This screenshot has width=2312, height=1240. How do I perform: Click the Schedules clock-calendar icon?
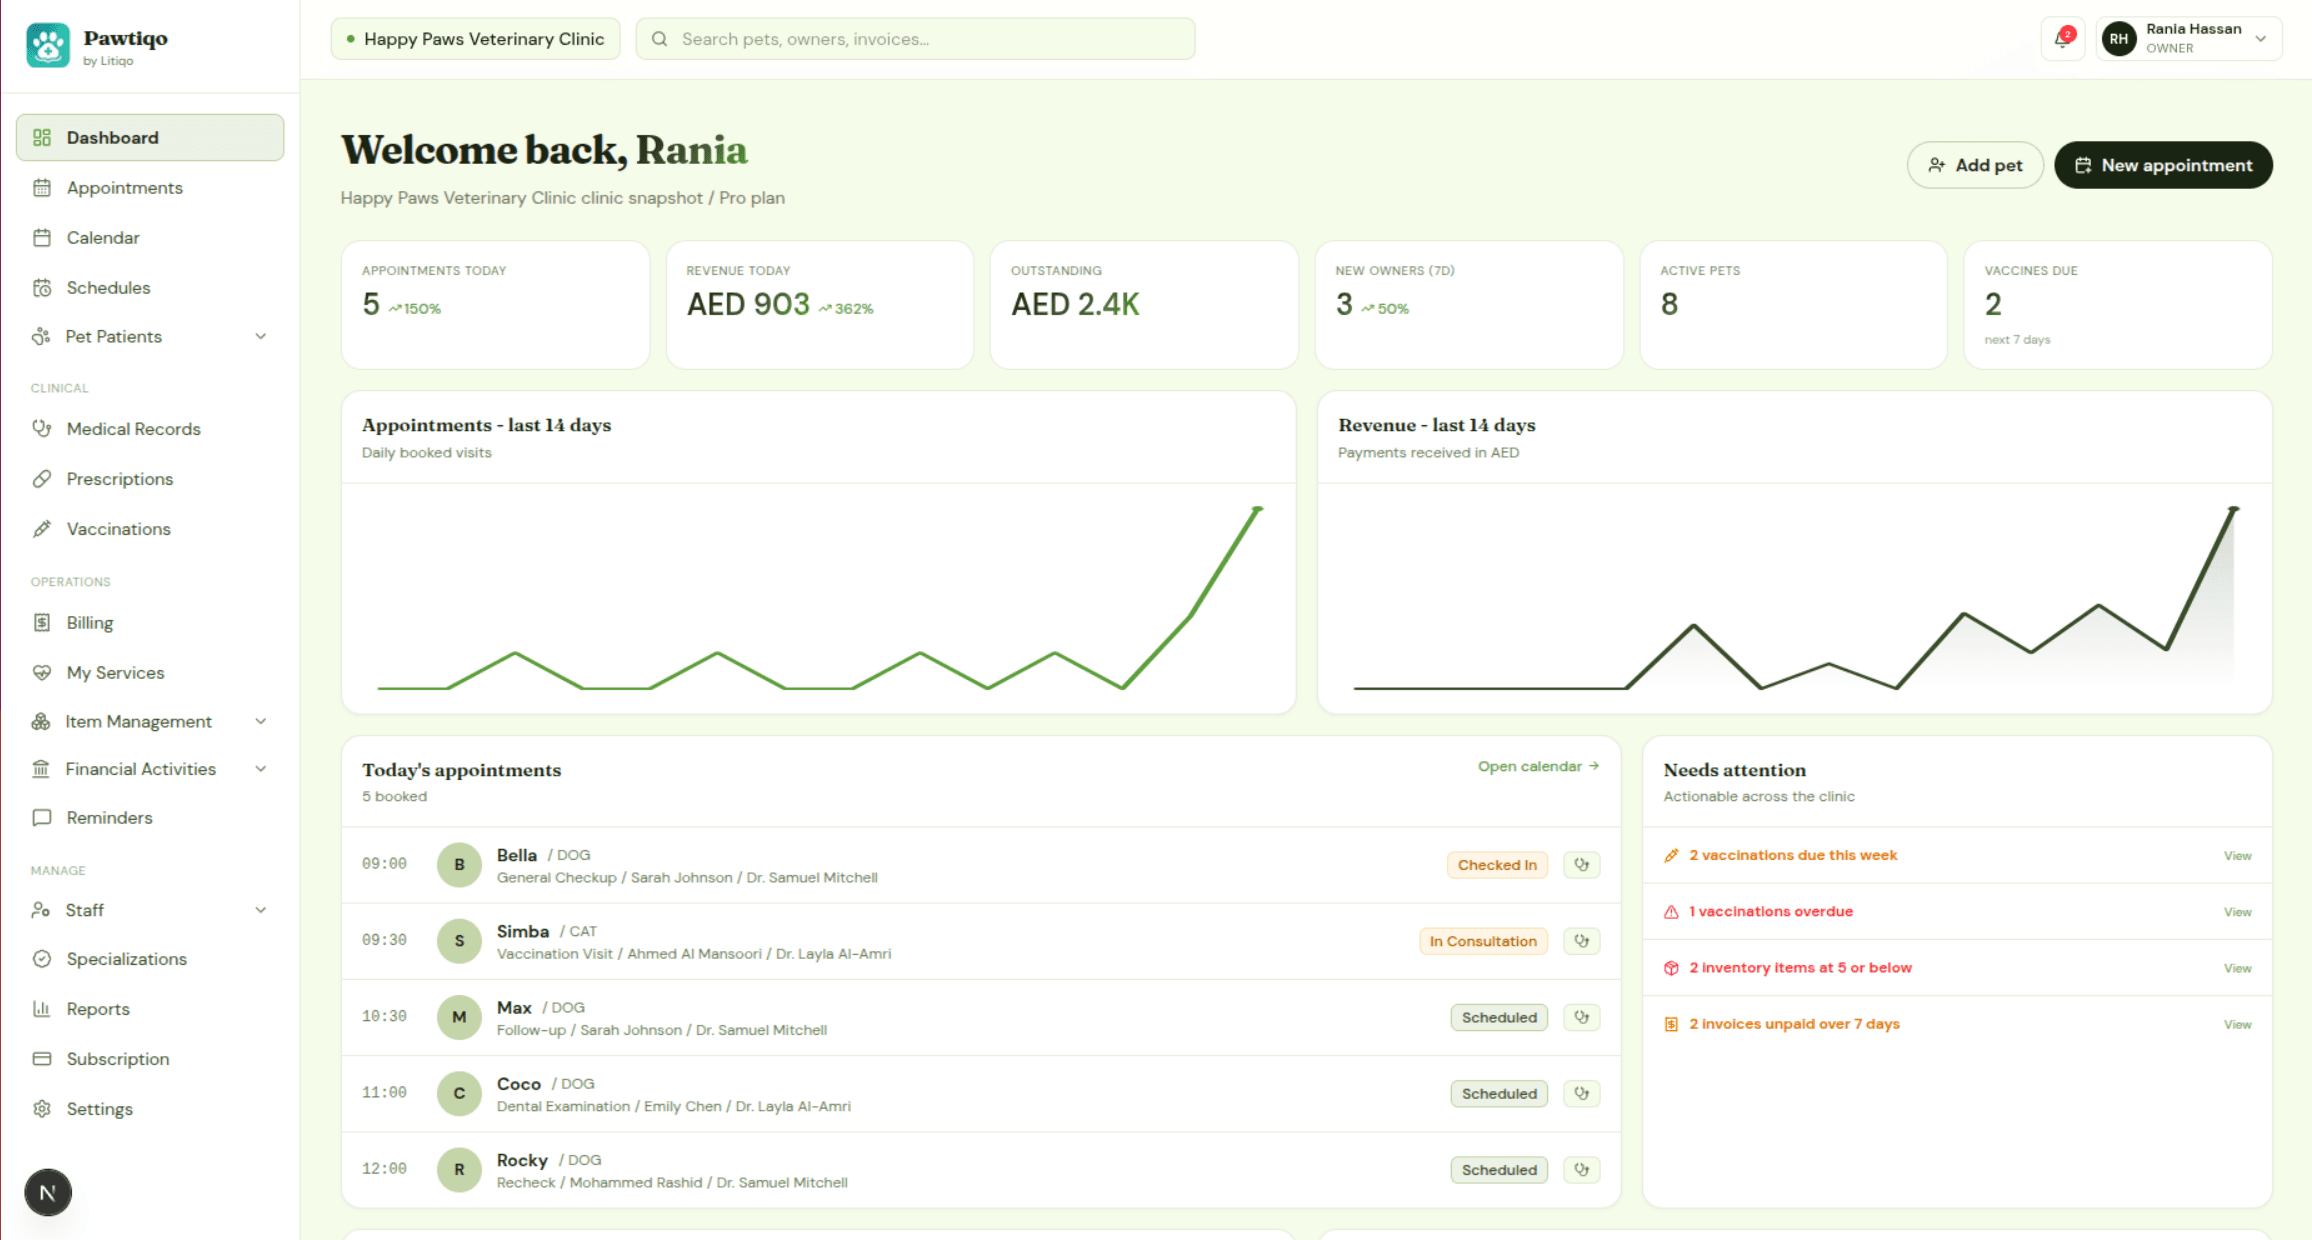(x=42, y=287)
